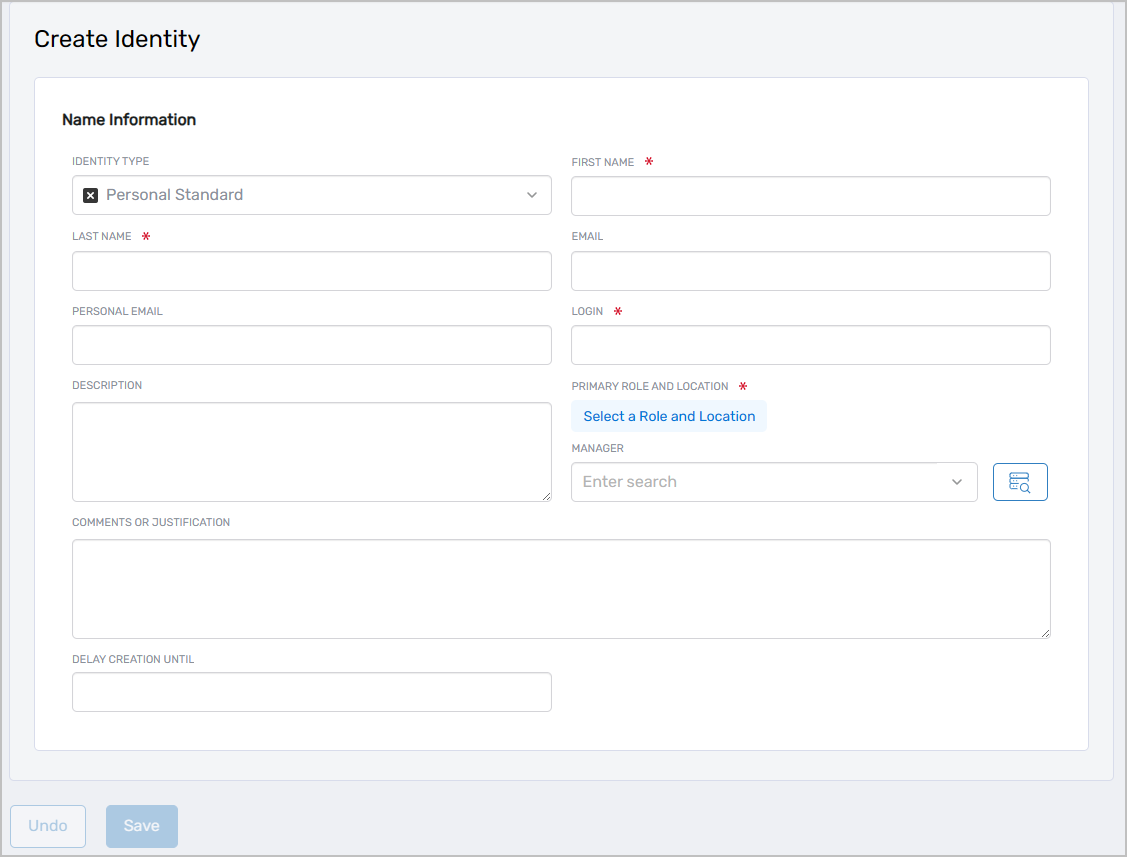Open the Delay Creation Until date picker
Image resolution: width=1127 pixels, height=857 pixels.
pyautogui.click(x=311, y=692)
